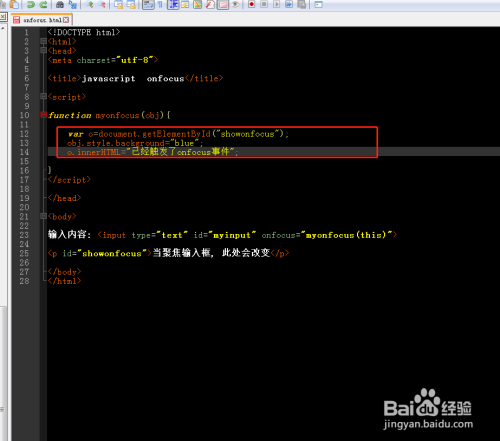
Task: Click the title text 'javascript onfocus'
Action: pos(133,79)
